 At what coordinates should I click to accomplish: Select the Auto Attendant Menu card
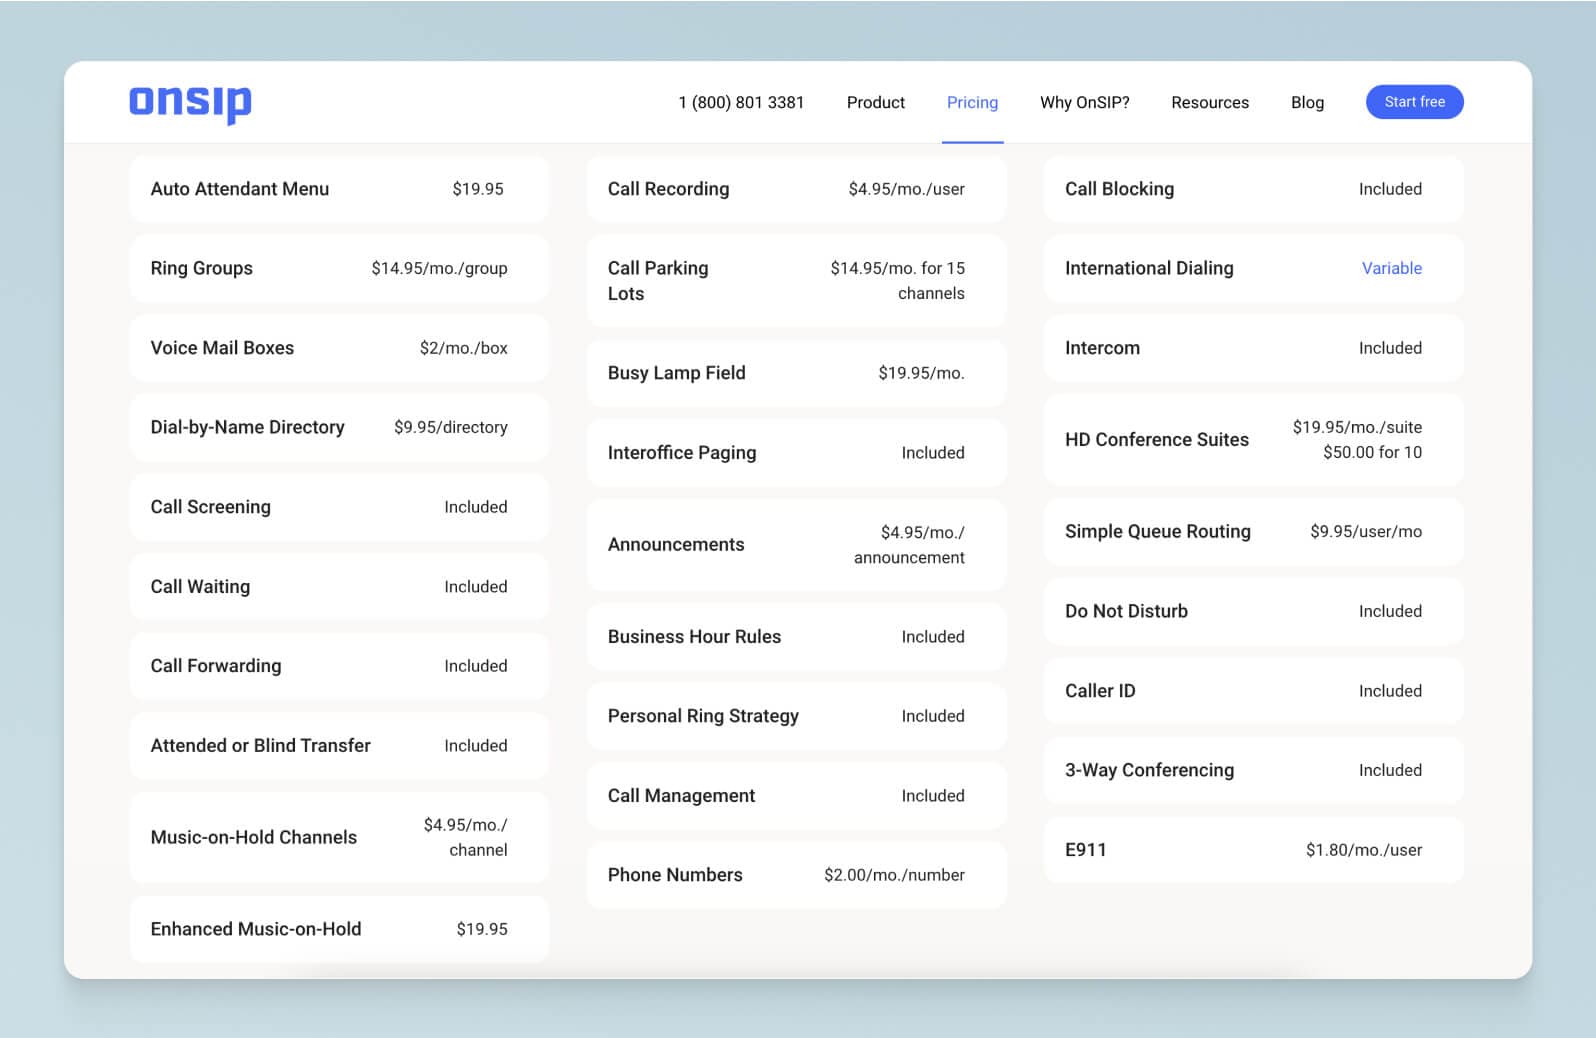(x=339, y=189)
